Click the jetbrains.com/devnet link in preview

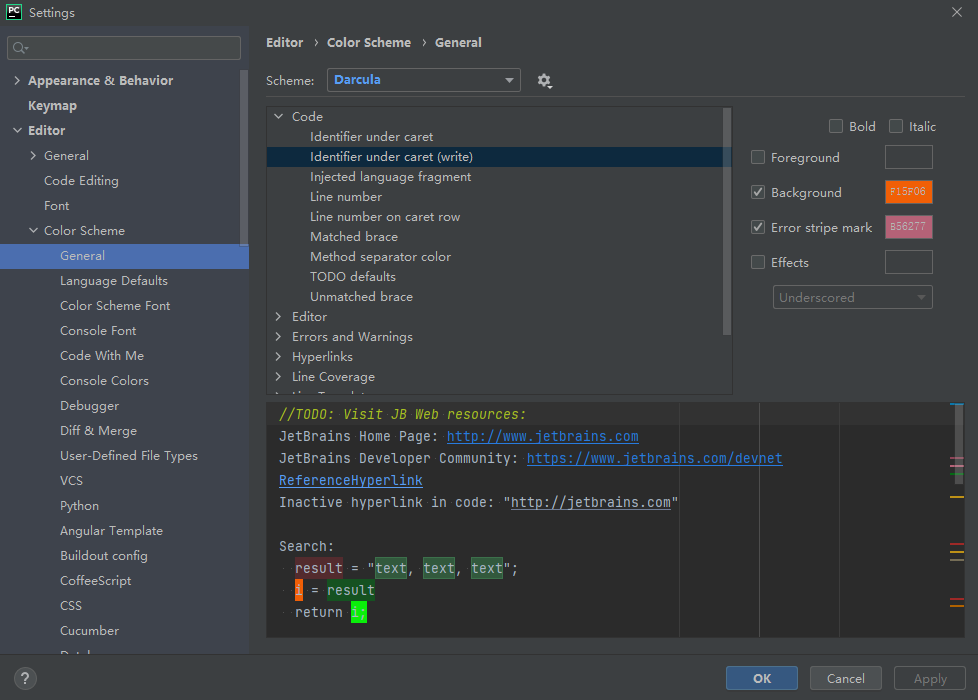(654, 458)
